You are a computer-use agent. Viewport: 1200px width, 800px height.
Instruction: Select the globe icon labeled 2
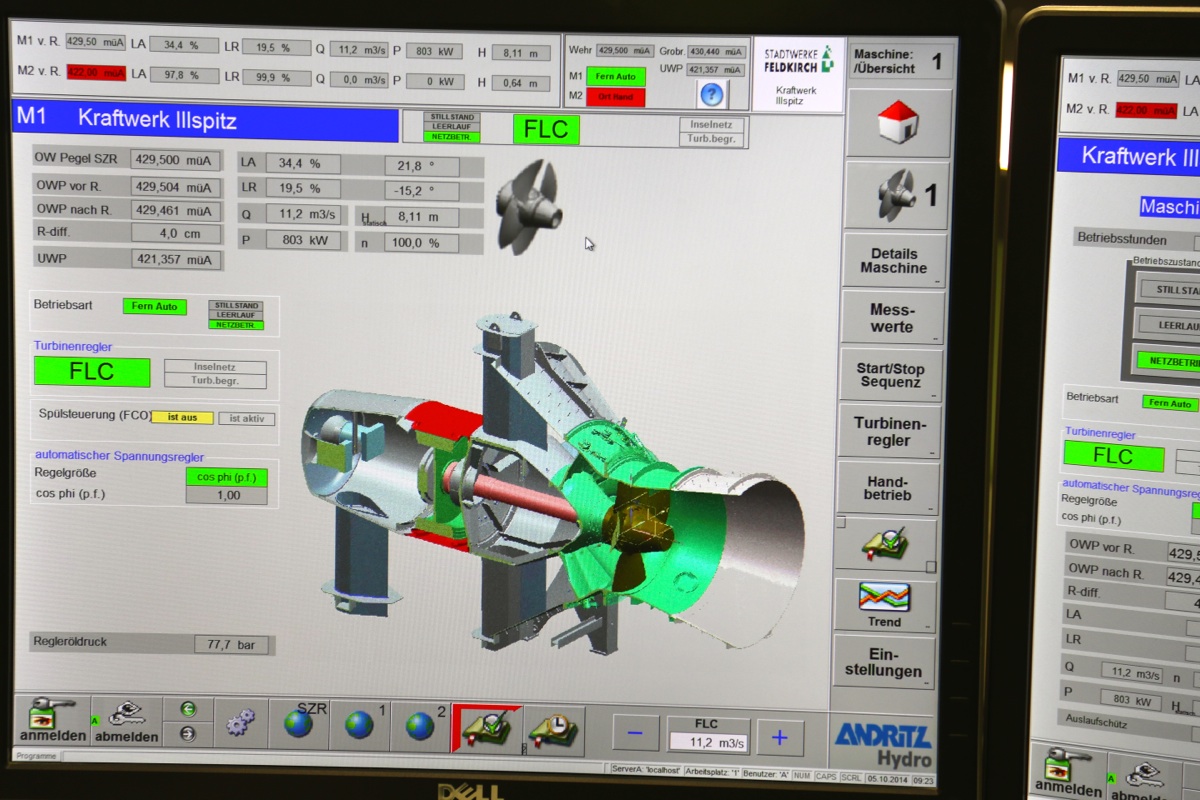point(420,724)
